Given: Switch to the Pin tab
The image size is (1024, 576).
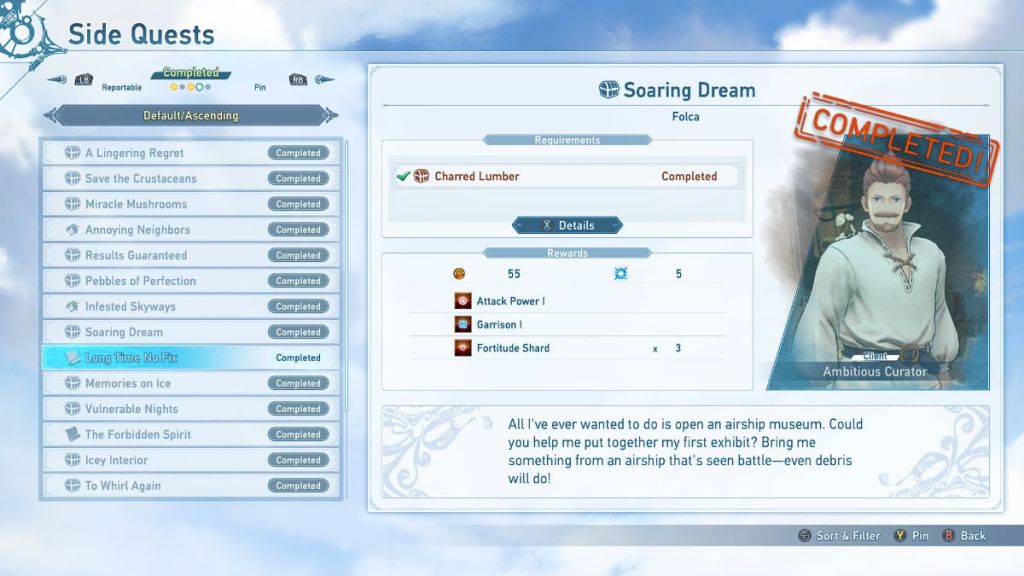Looking at the screenshot, I should click(260, 88).
